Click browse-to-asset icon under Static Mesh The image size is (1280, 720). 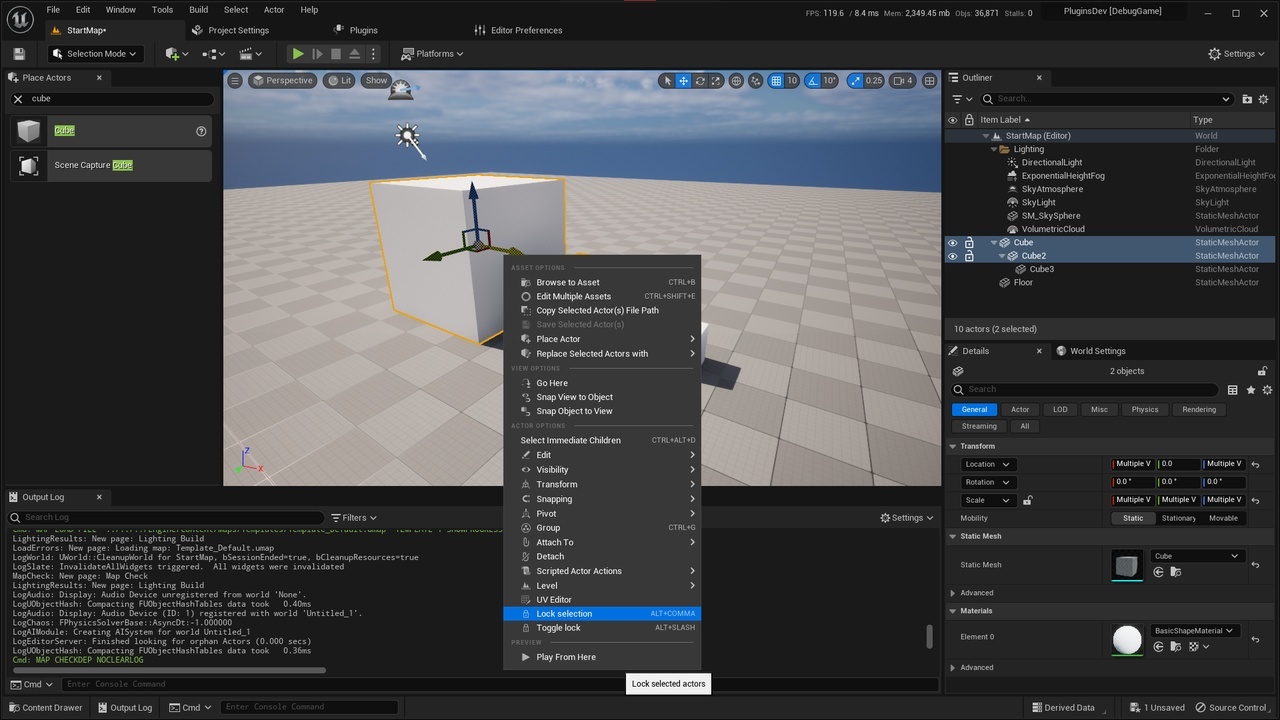click(x=1176, y=572)
